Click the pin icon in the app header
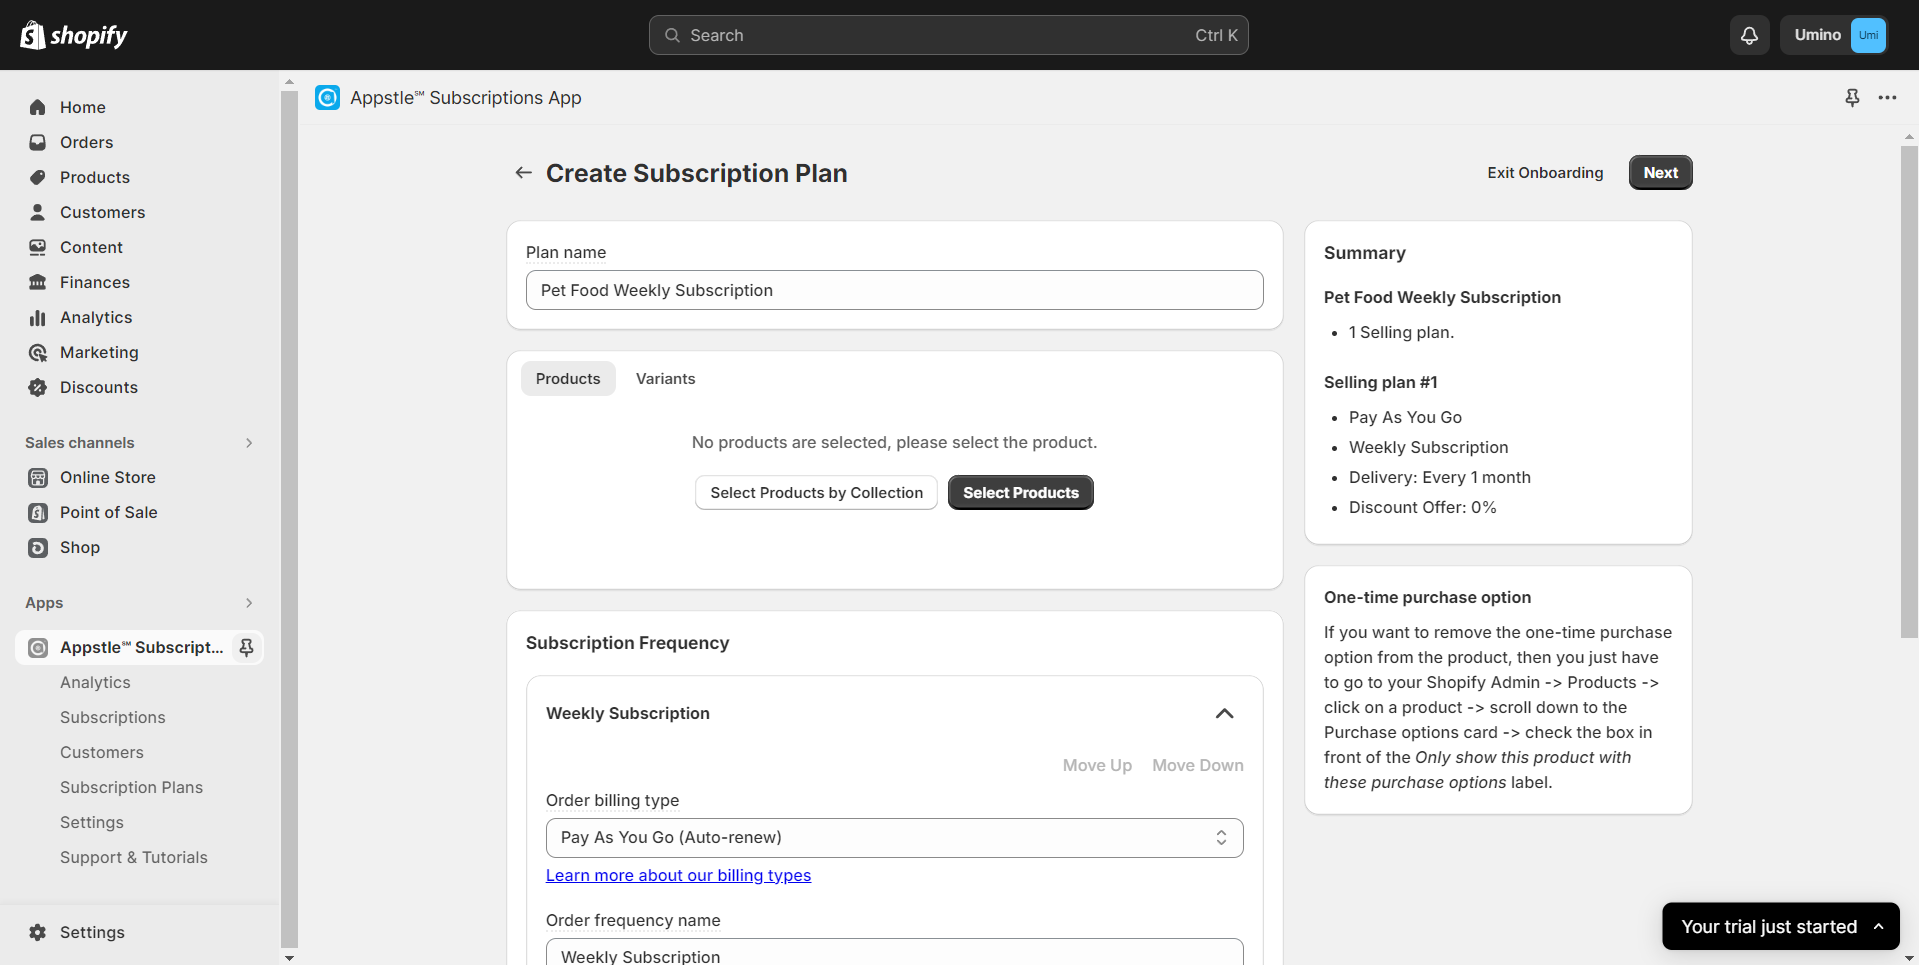 pos(1852,98)
